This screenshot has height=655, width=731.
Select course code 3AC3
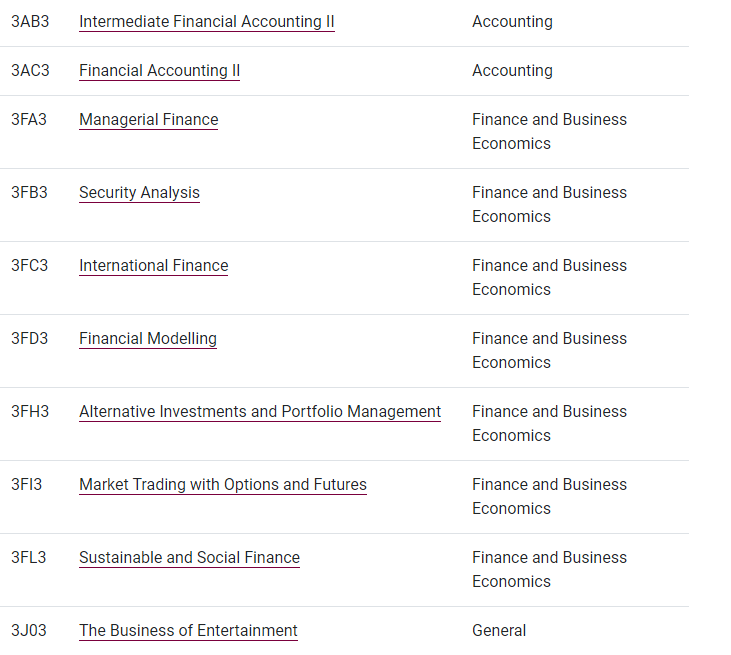point(30,70)
